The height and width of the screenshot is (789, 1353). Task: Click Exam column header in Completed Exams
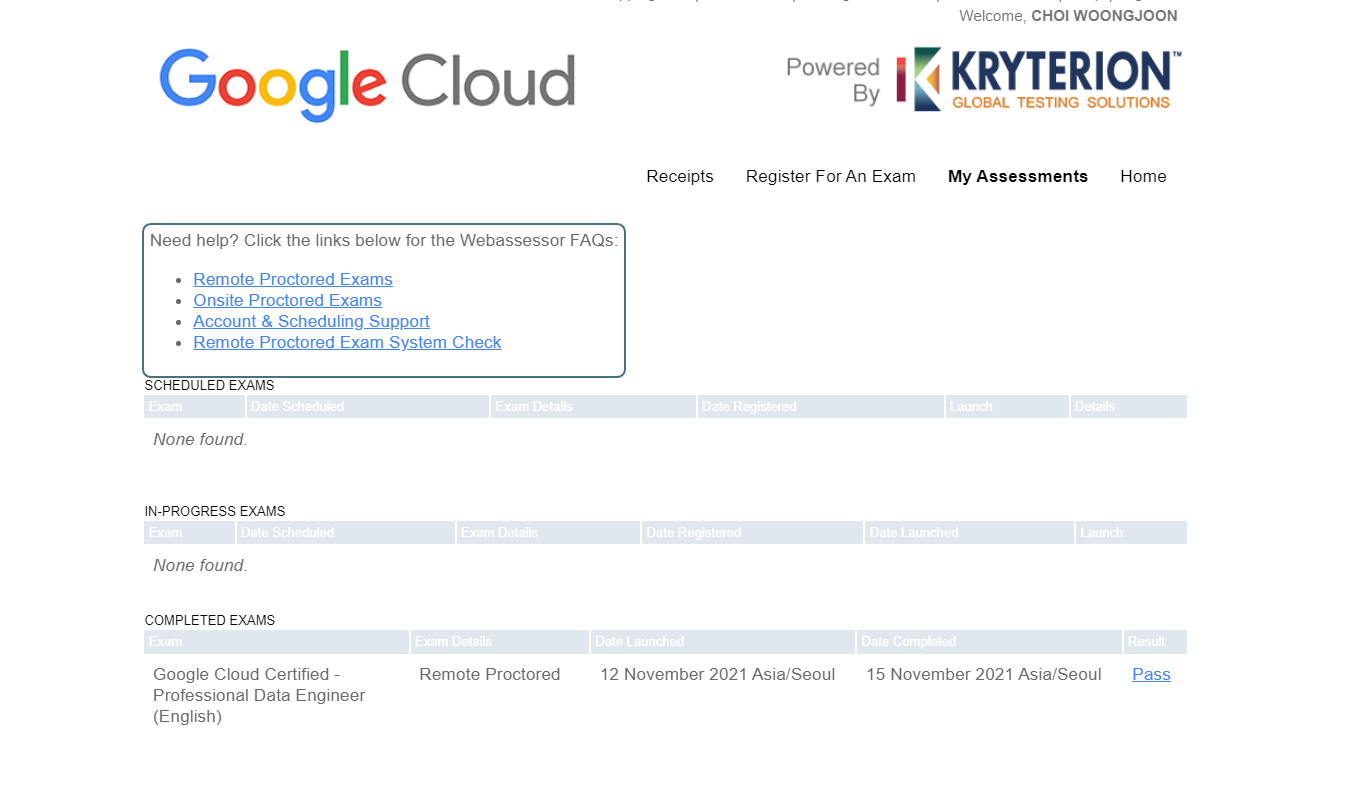click(277, 641)
